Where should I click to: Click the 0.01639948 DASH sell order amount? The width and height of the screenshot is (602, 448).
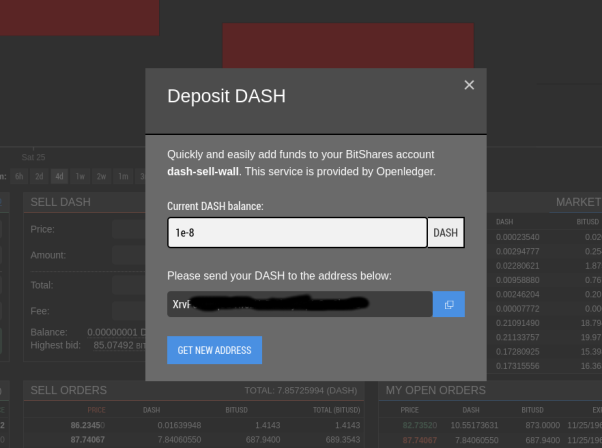point(179,425)
